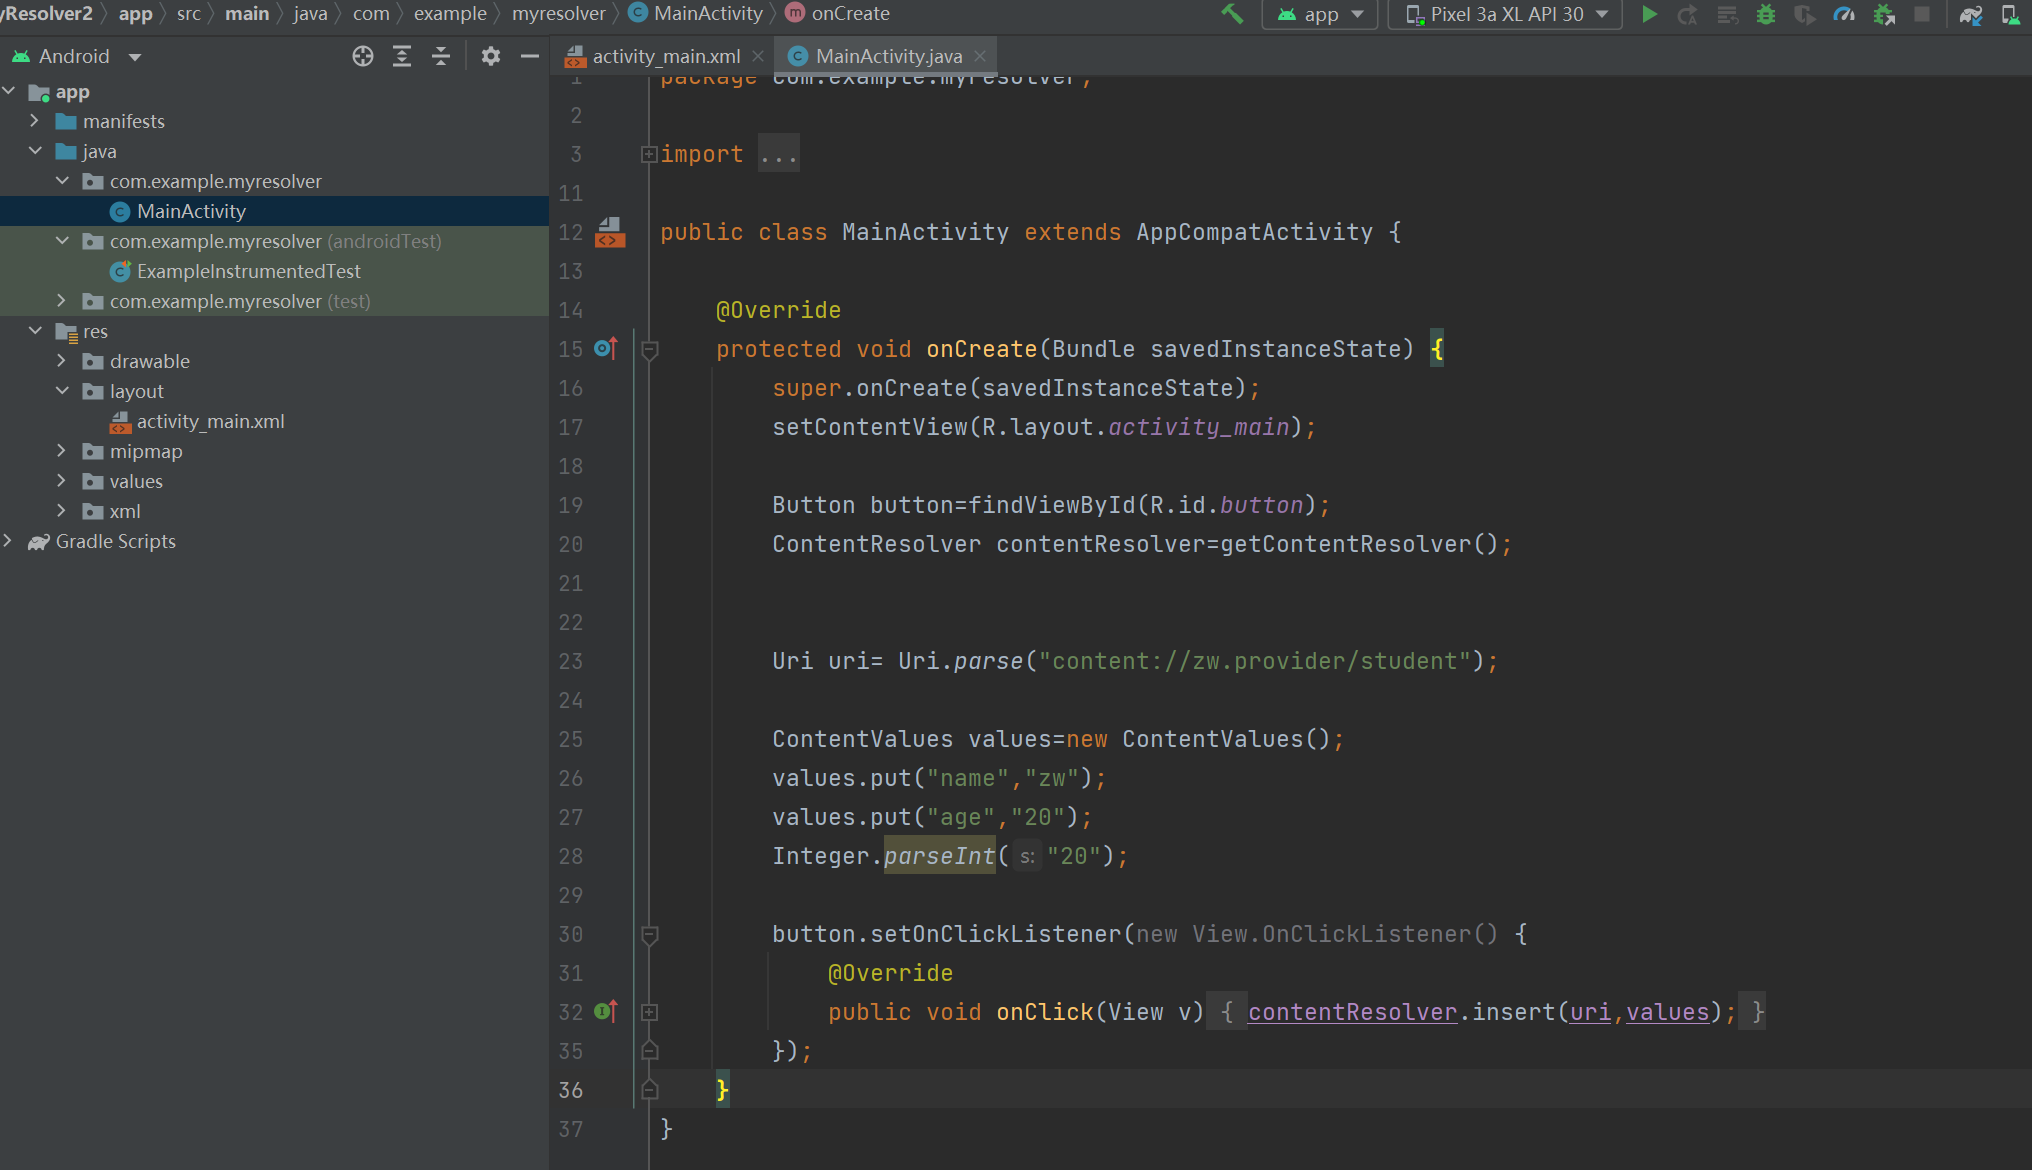Run the app with green play button
The image size is (2032, 1170).
click(1650, 14)
